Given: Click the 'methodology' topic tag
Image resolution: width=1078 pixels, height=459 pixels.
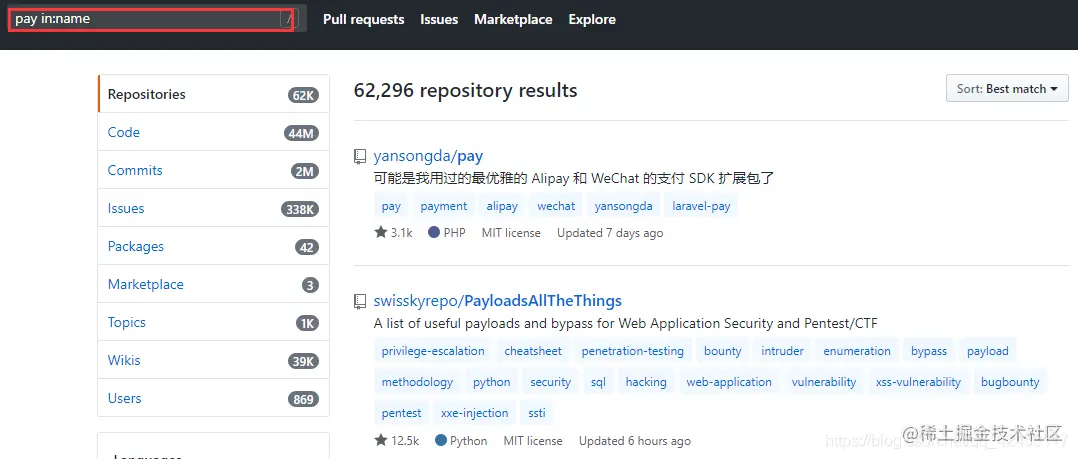Looking at the screenshot, I should coord(417,382).
